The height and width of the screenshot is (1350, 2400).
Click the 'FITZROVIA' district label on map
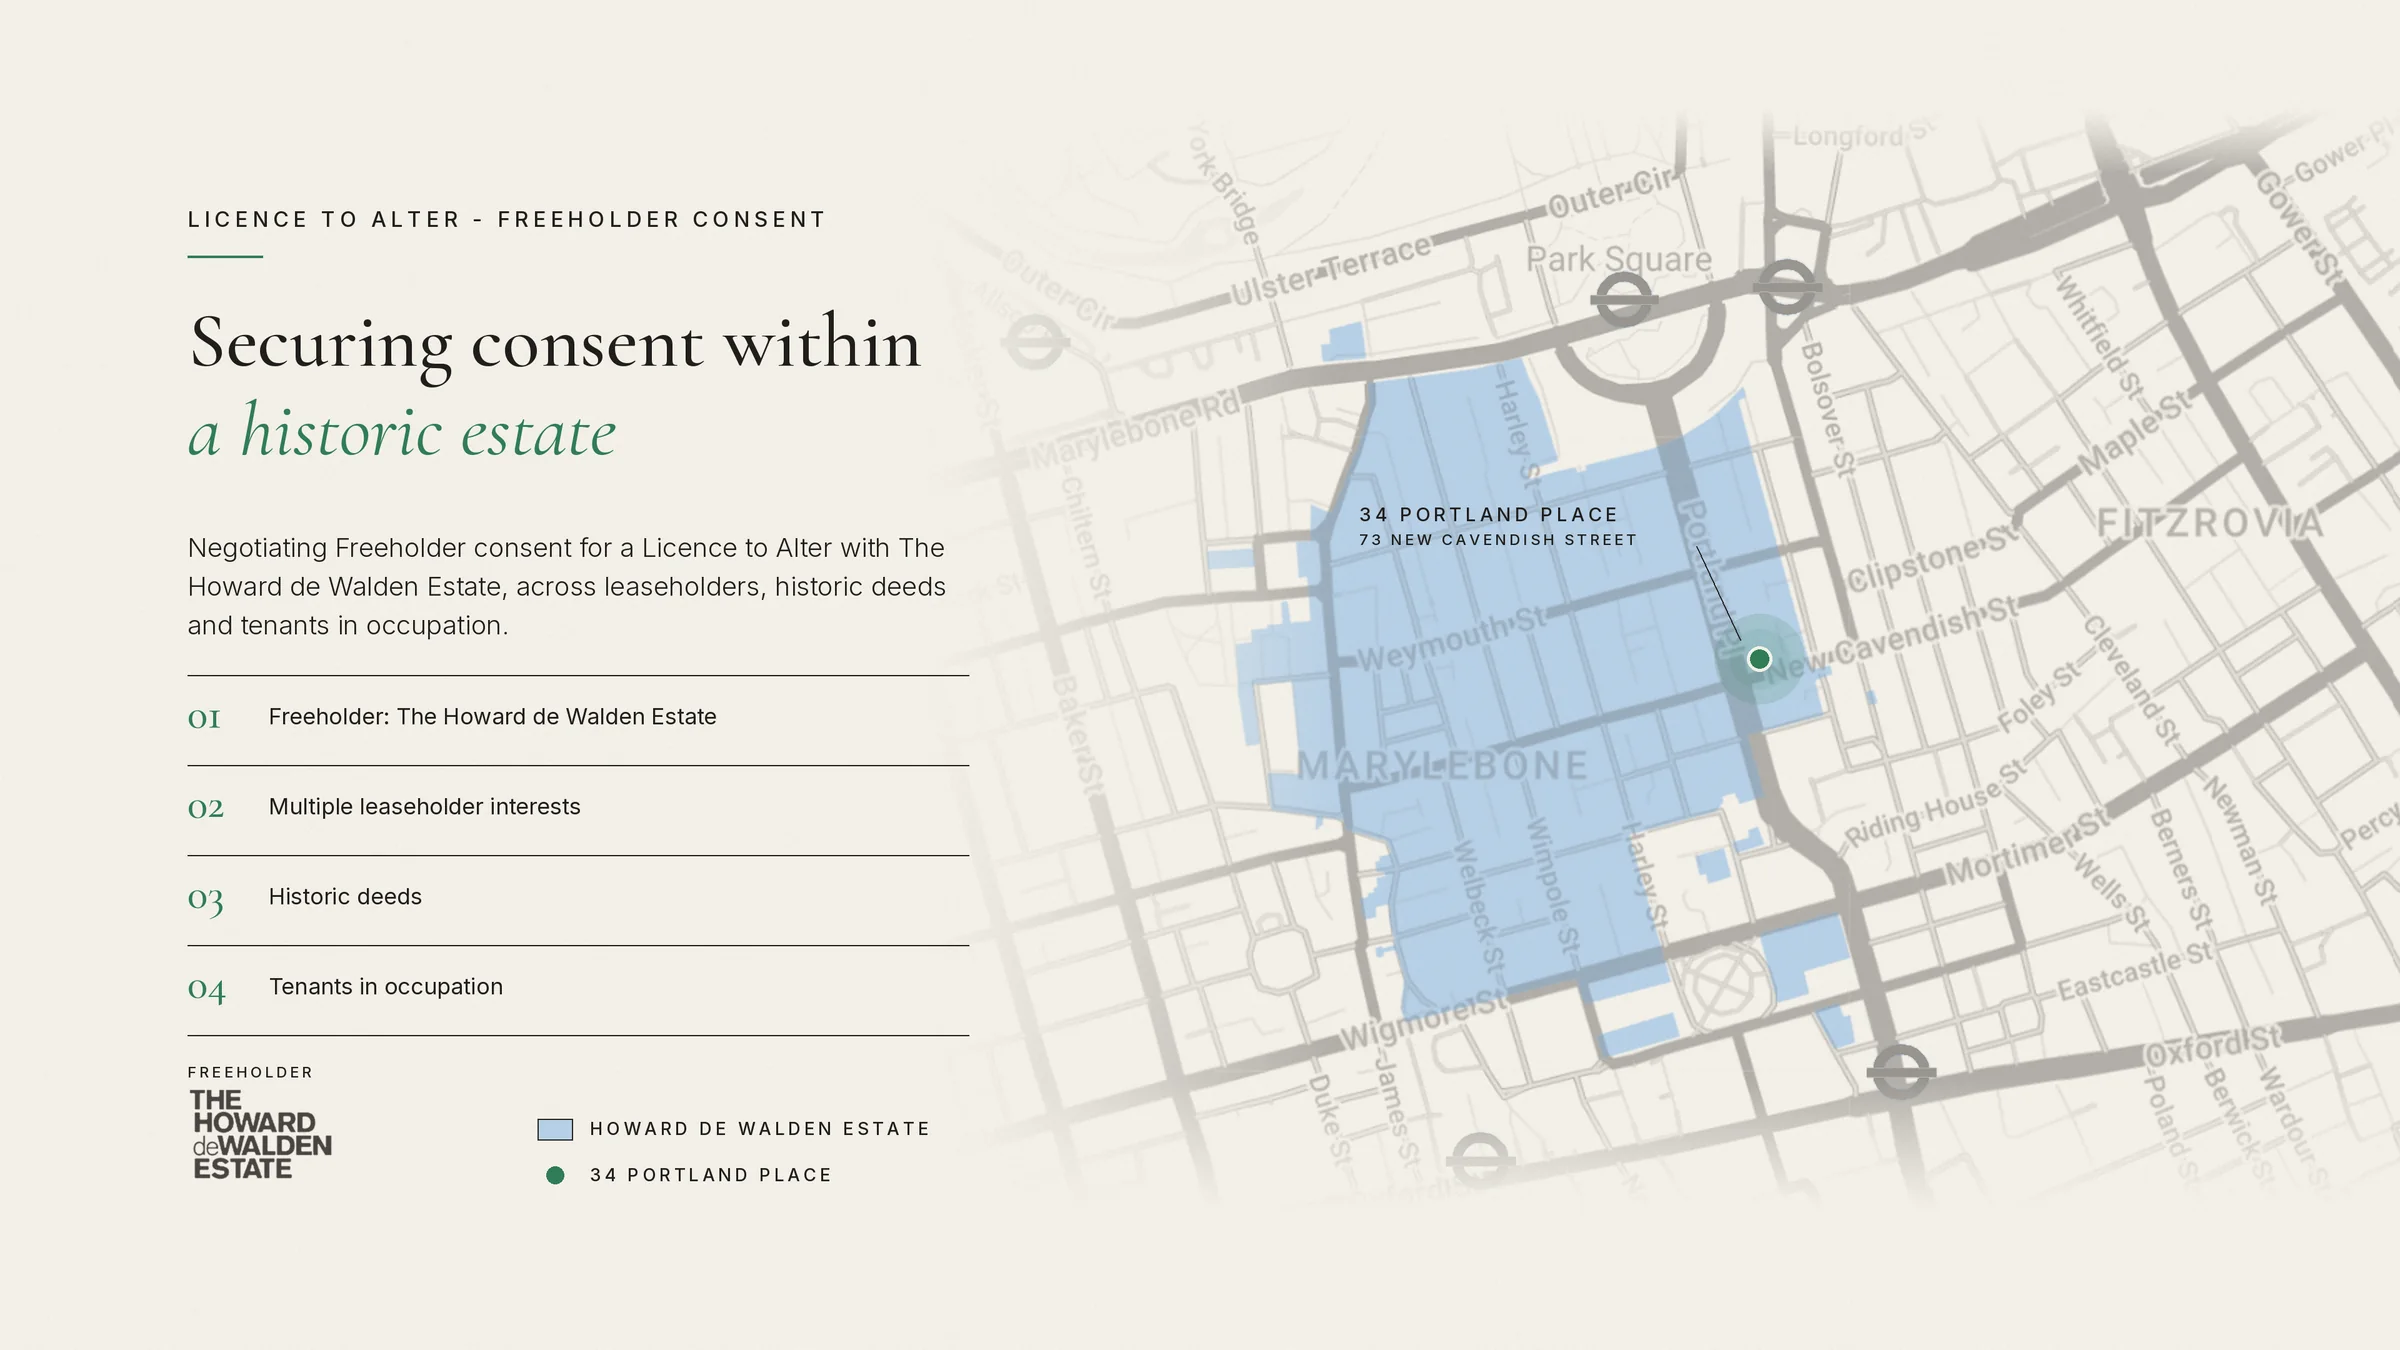[2210, 523]
